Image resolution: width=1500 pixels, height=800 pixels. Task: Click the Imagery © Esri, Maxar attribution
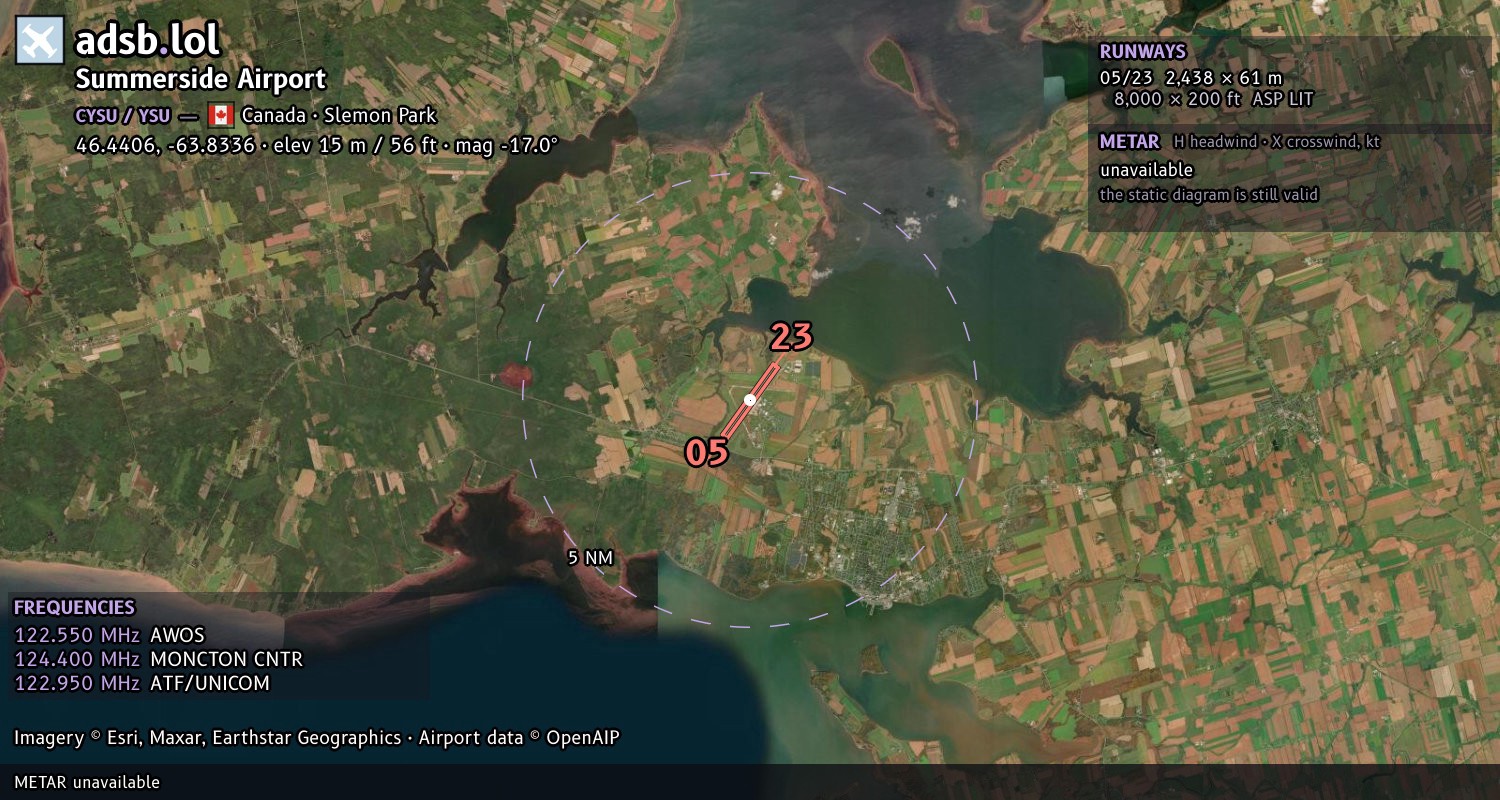[x=207, y=738]
